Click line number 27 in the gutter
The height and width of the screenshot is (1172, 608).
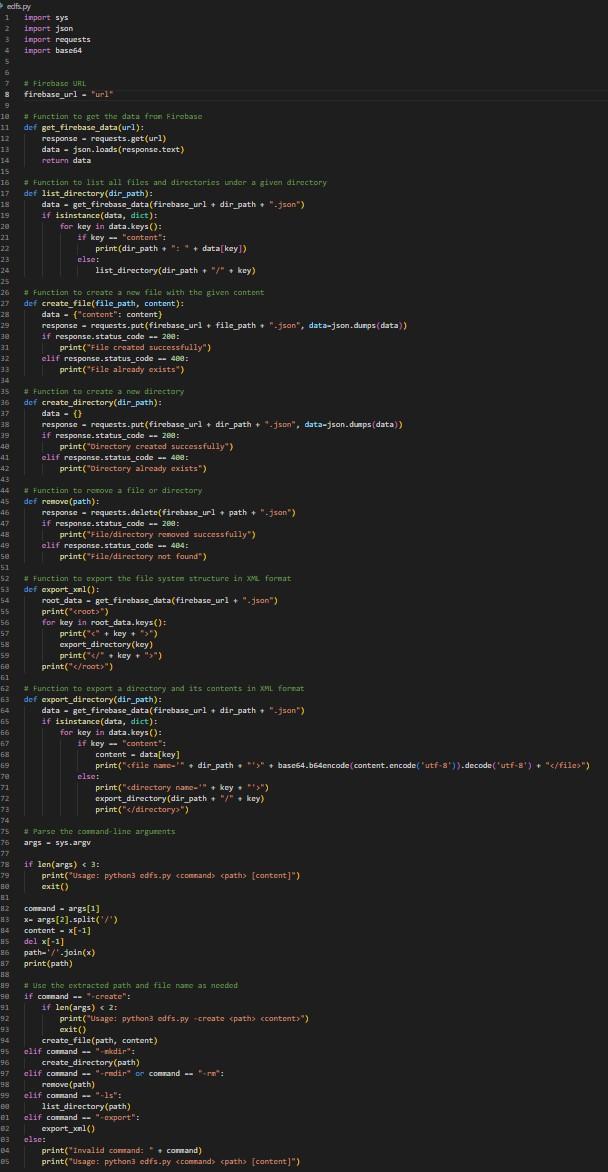[5, 303]
